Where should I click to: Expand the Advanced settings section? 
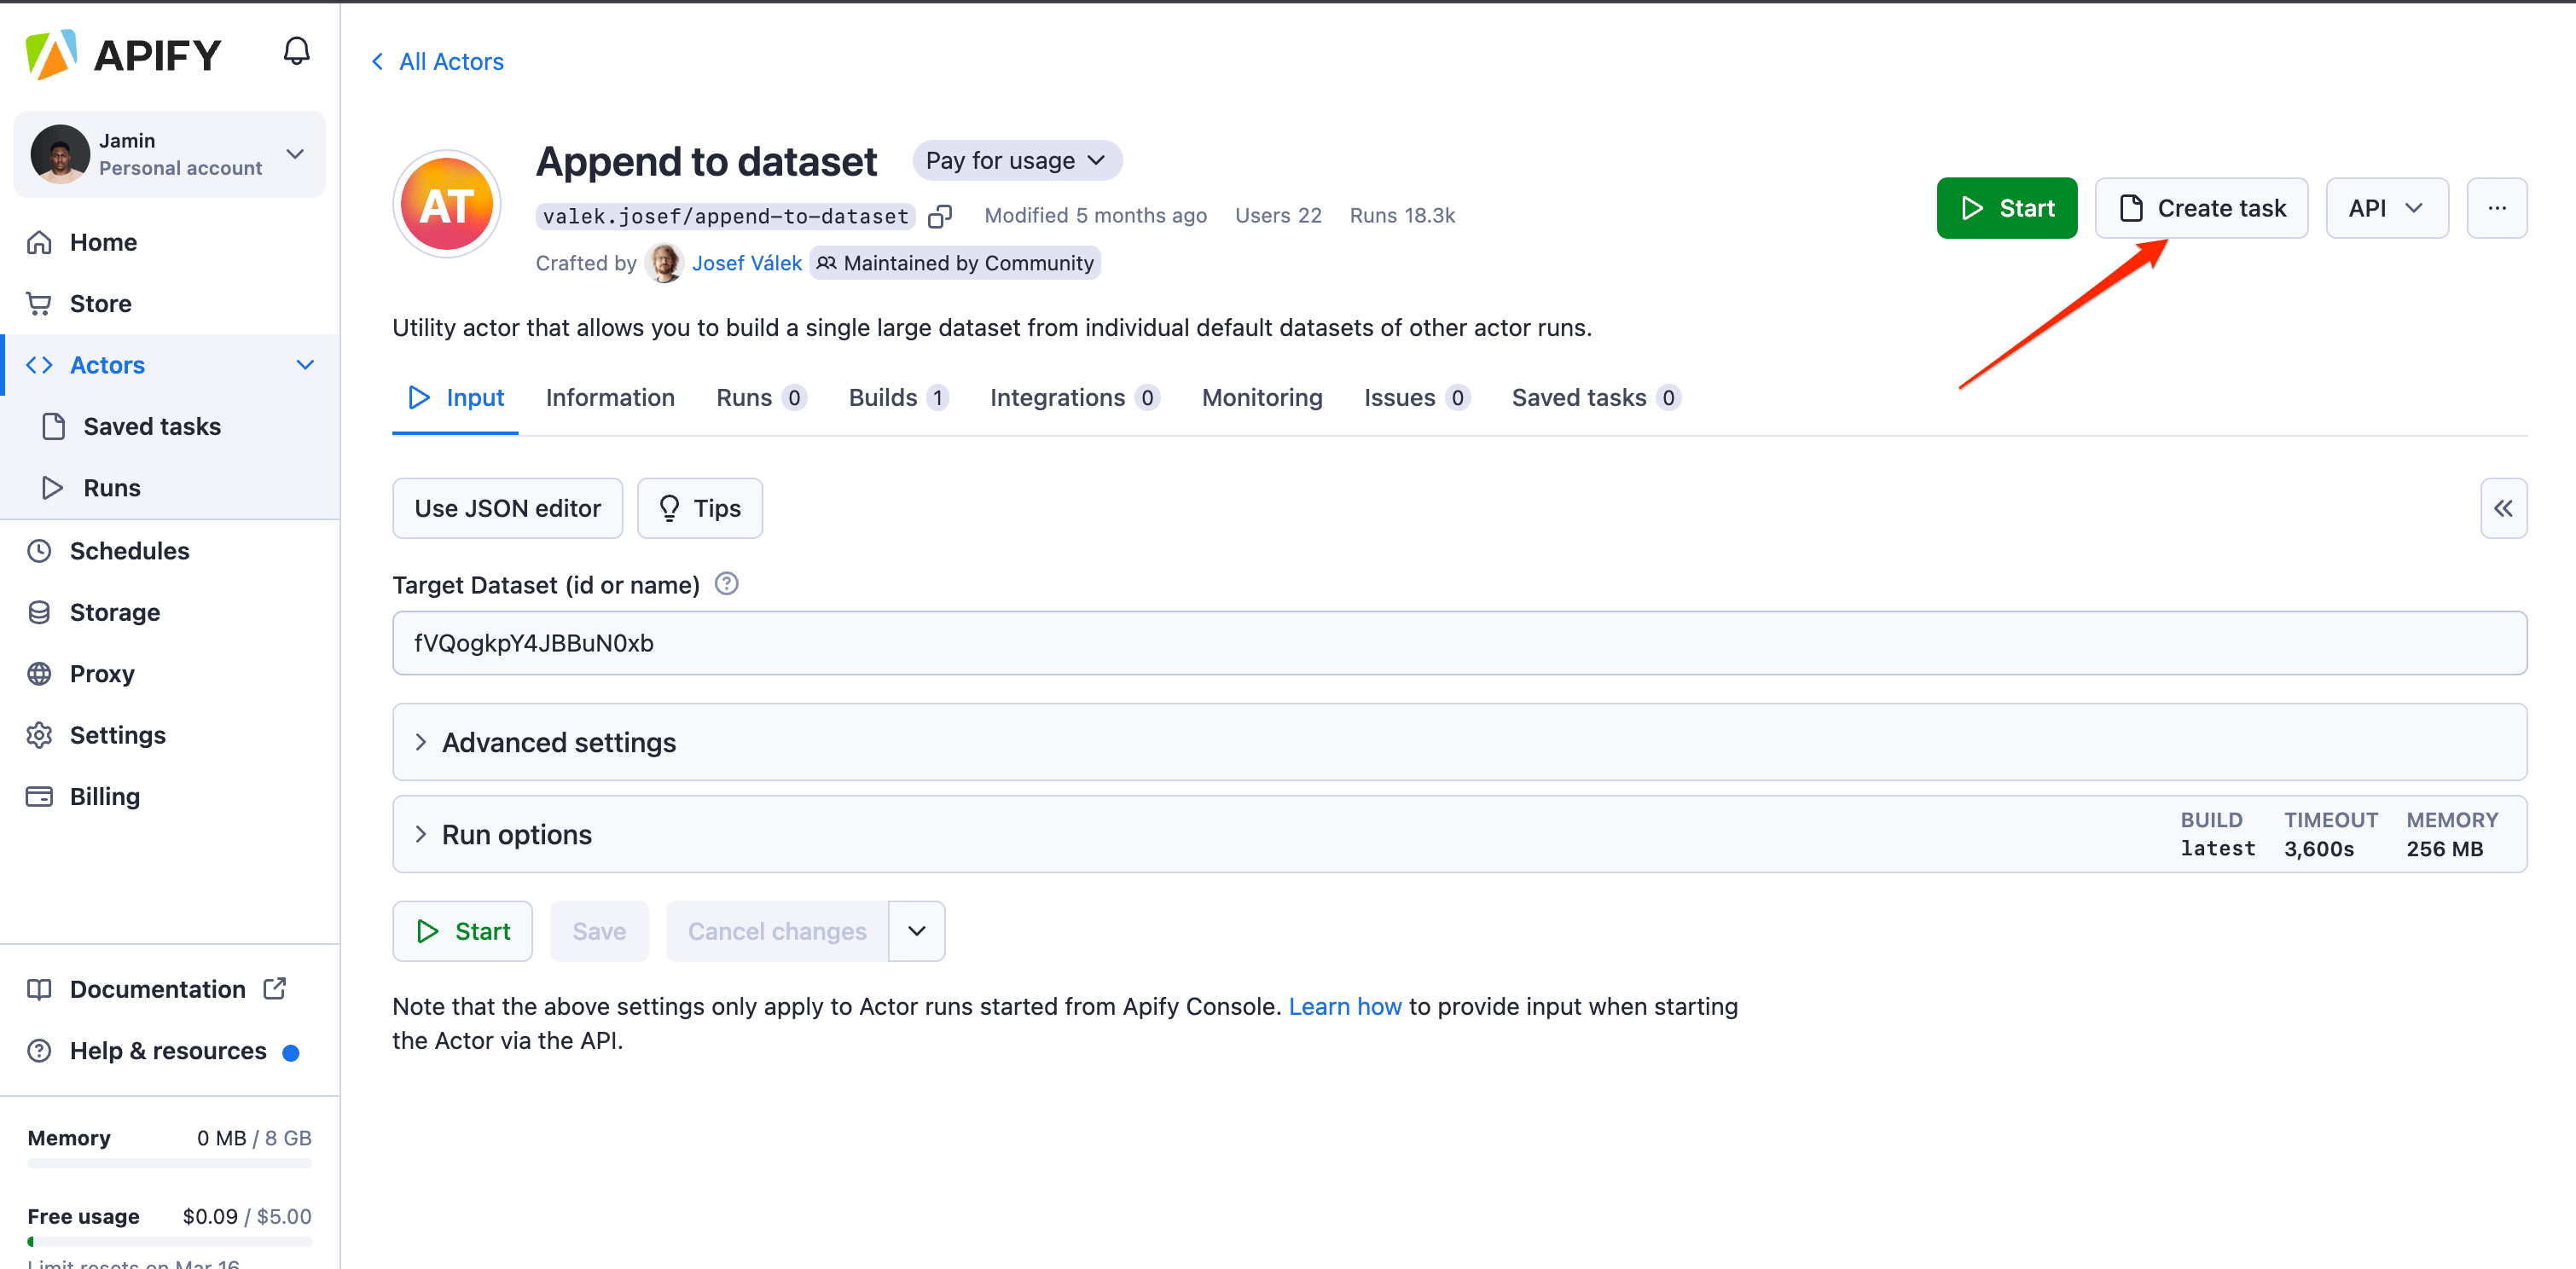pos(557,742)
